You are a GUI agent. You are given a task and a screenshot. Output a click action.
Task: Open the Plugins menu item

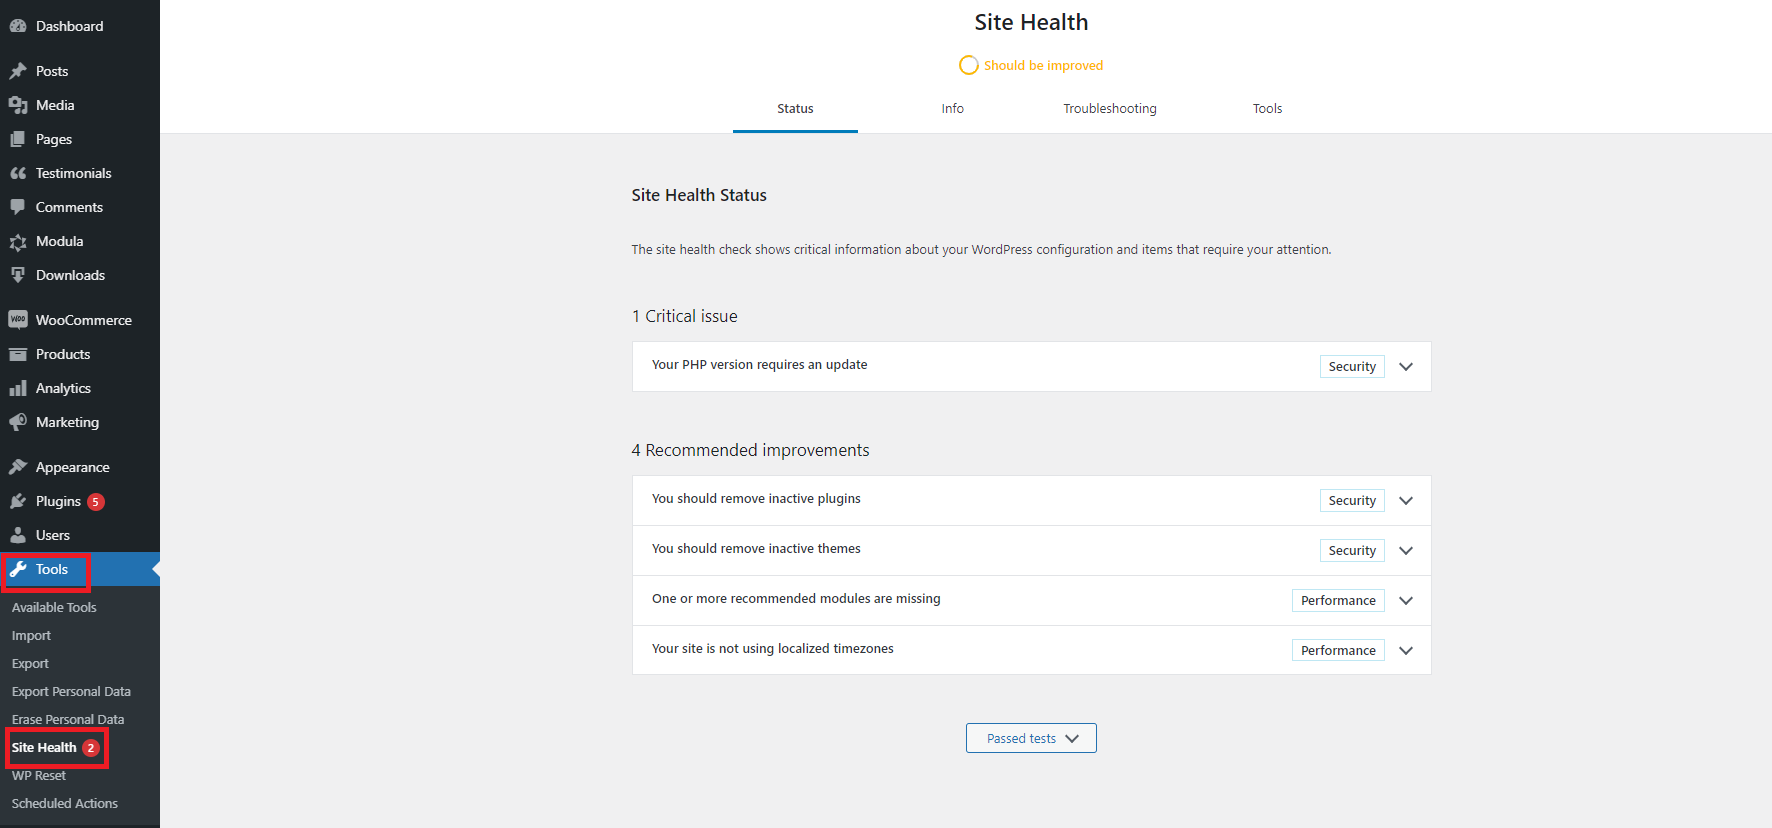coord(80,501)
